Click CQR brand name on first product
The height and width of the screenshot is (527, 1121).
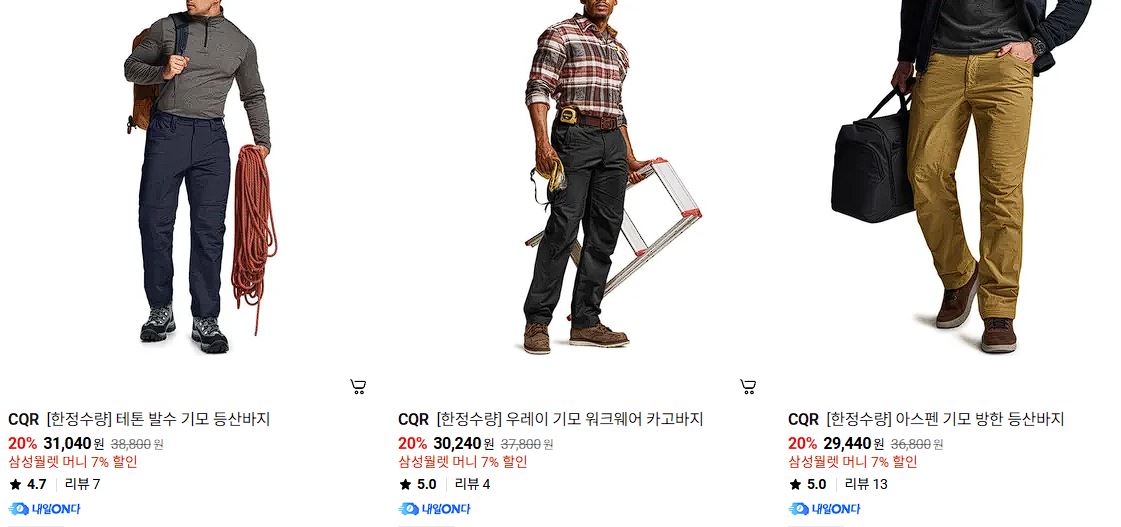pos(24,419)
